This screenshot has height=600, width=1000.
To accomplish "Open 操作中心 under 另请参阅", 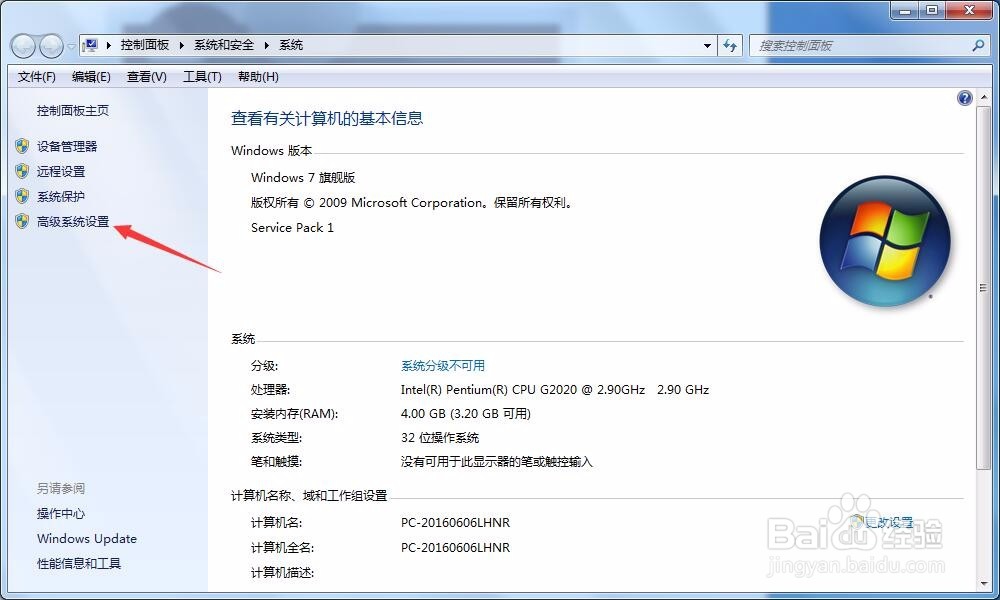I will 61,514.
